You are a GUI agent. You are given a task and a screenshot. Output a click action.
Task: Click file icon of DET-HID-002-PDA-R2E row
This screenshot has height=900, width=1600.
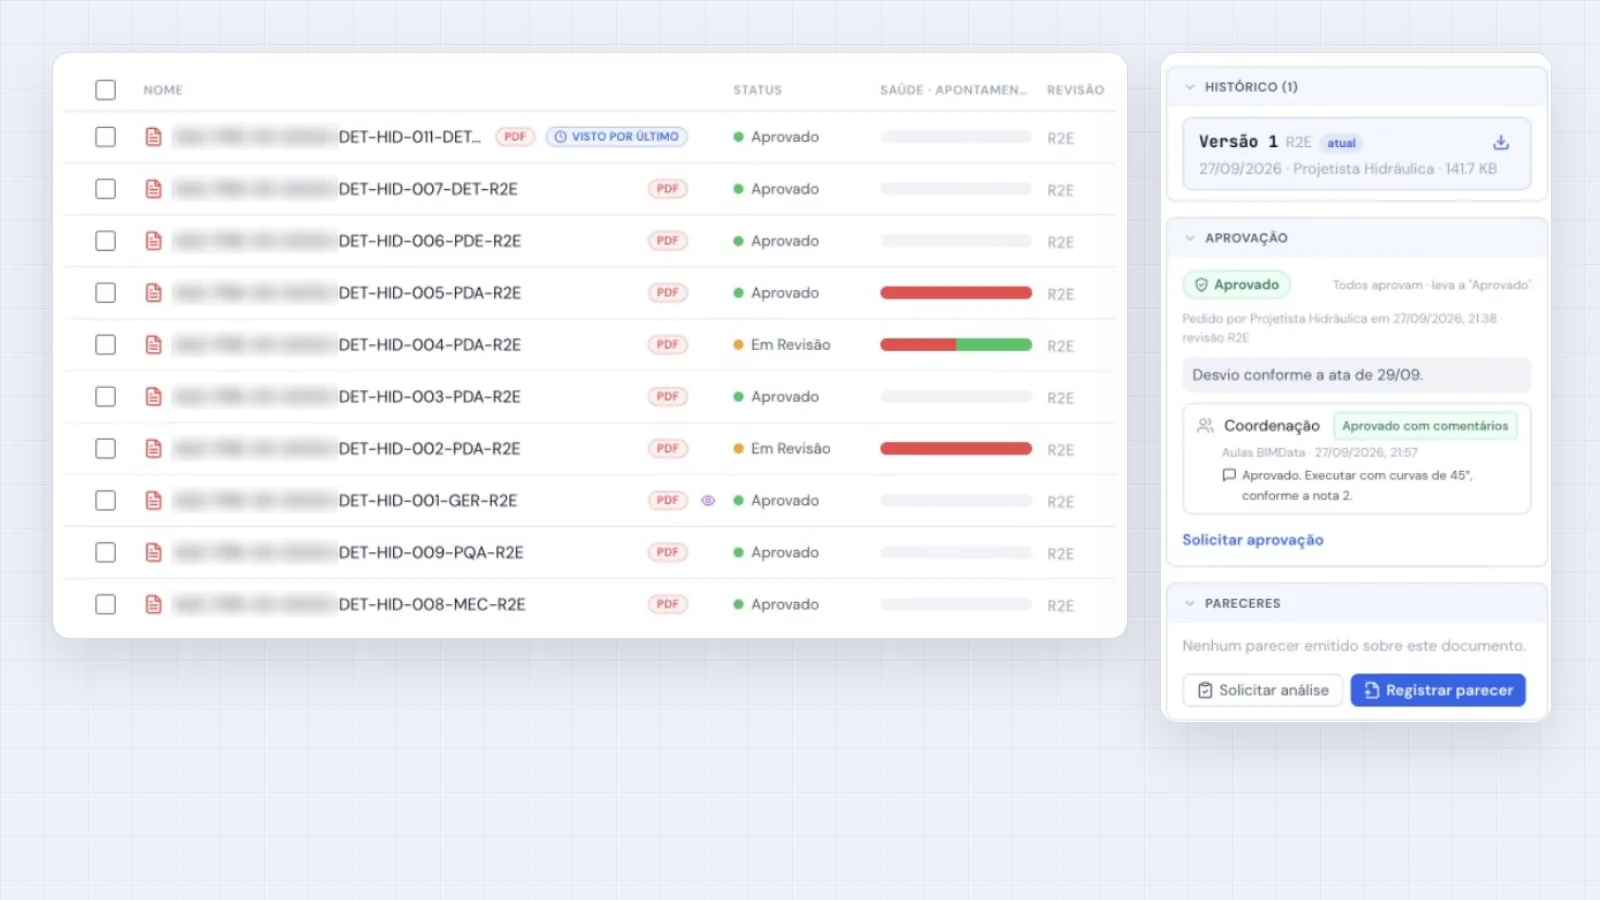[153, 449]
